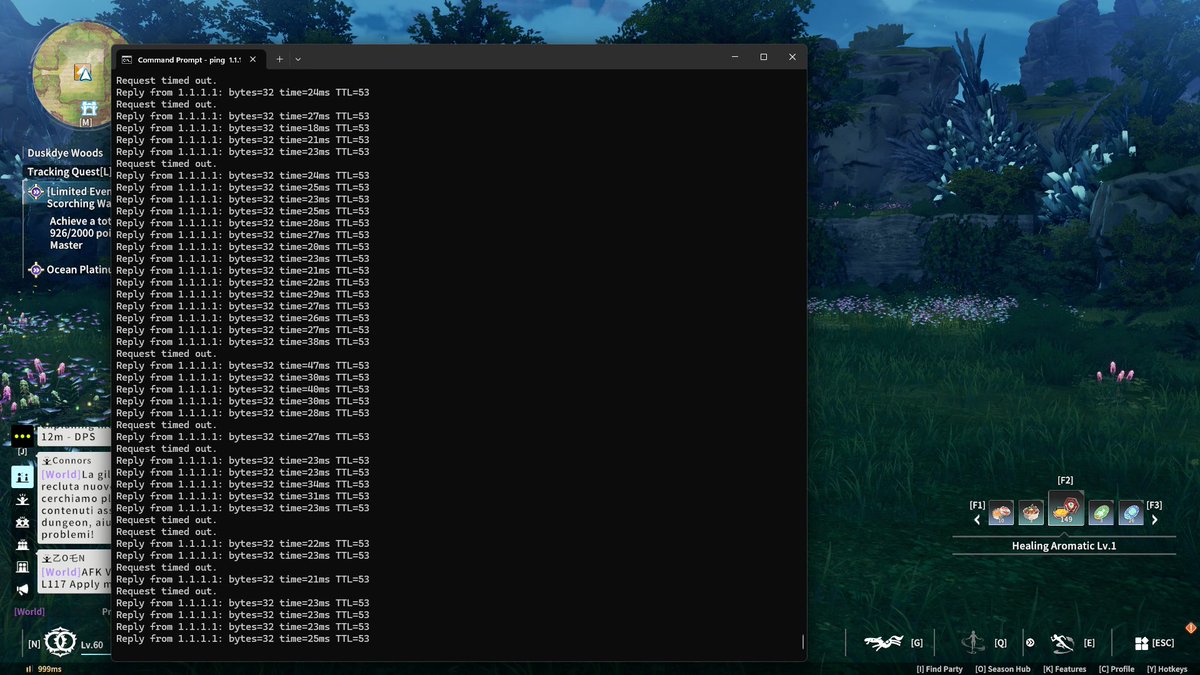The height and width of the screenshot is (675, 1200).
Task: Select the Ocean Platinum quest icon
Action: (36, 269)
